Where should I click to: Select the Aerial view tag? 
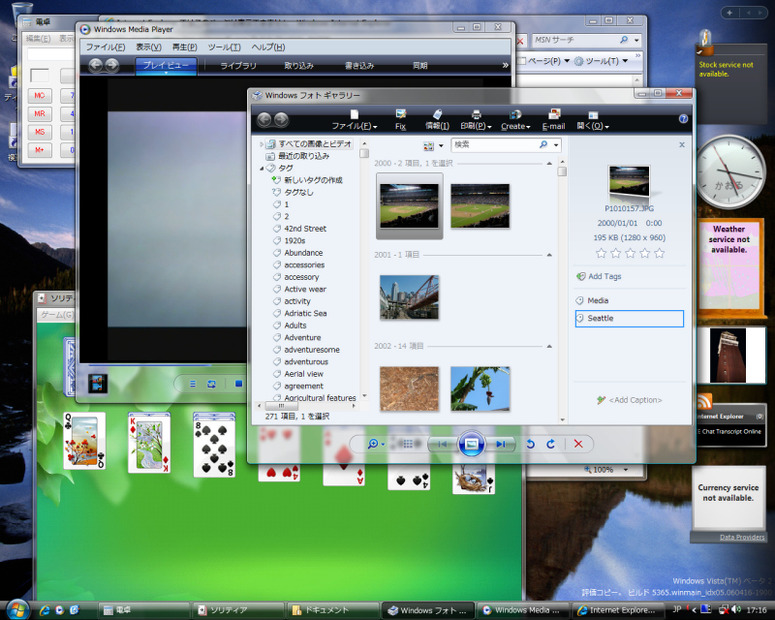point(303,374)
